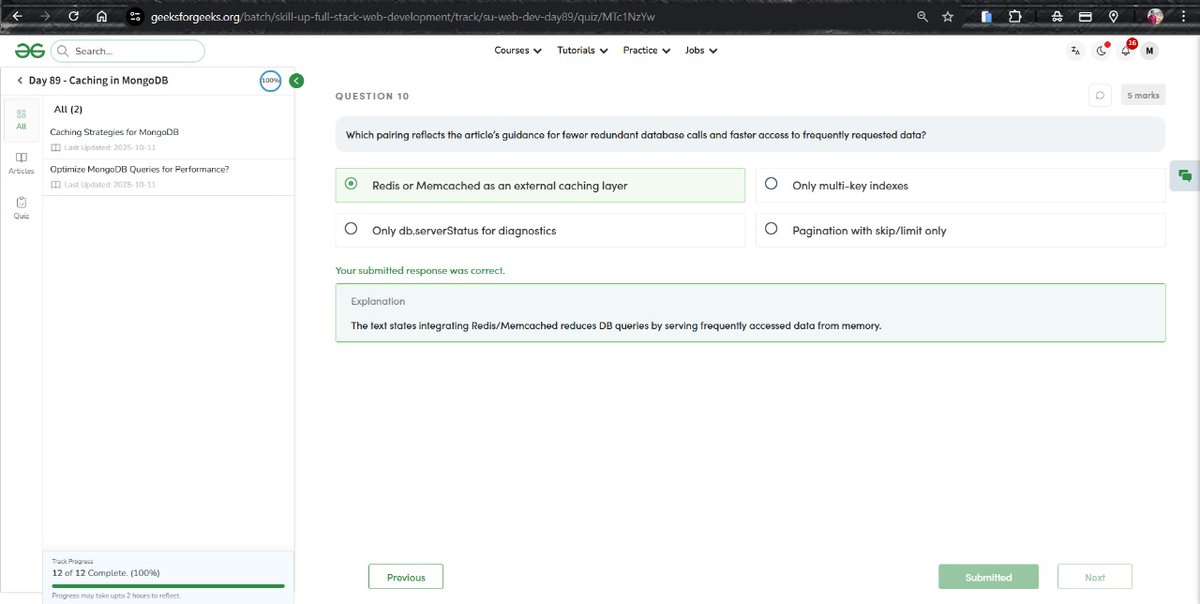1200x604 pixels.
Task: Collapse the sidebar with green arrow button
Action: [x=296, y=81]
